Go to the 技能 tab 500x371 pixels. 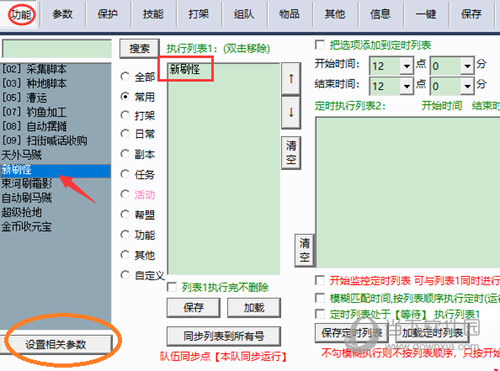click(x=153, y=14)
